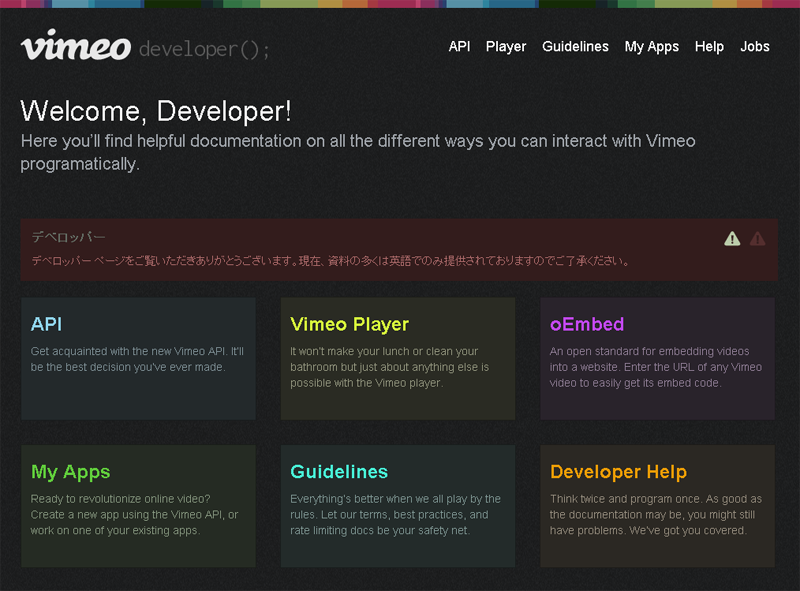Click the green My Apps card heading
Screen dimensions: 800x591
70,472
